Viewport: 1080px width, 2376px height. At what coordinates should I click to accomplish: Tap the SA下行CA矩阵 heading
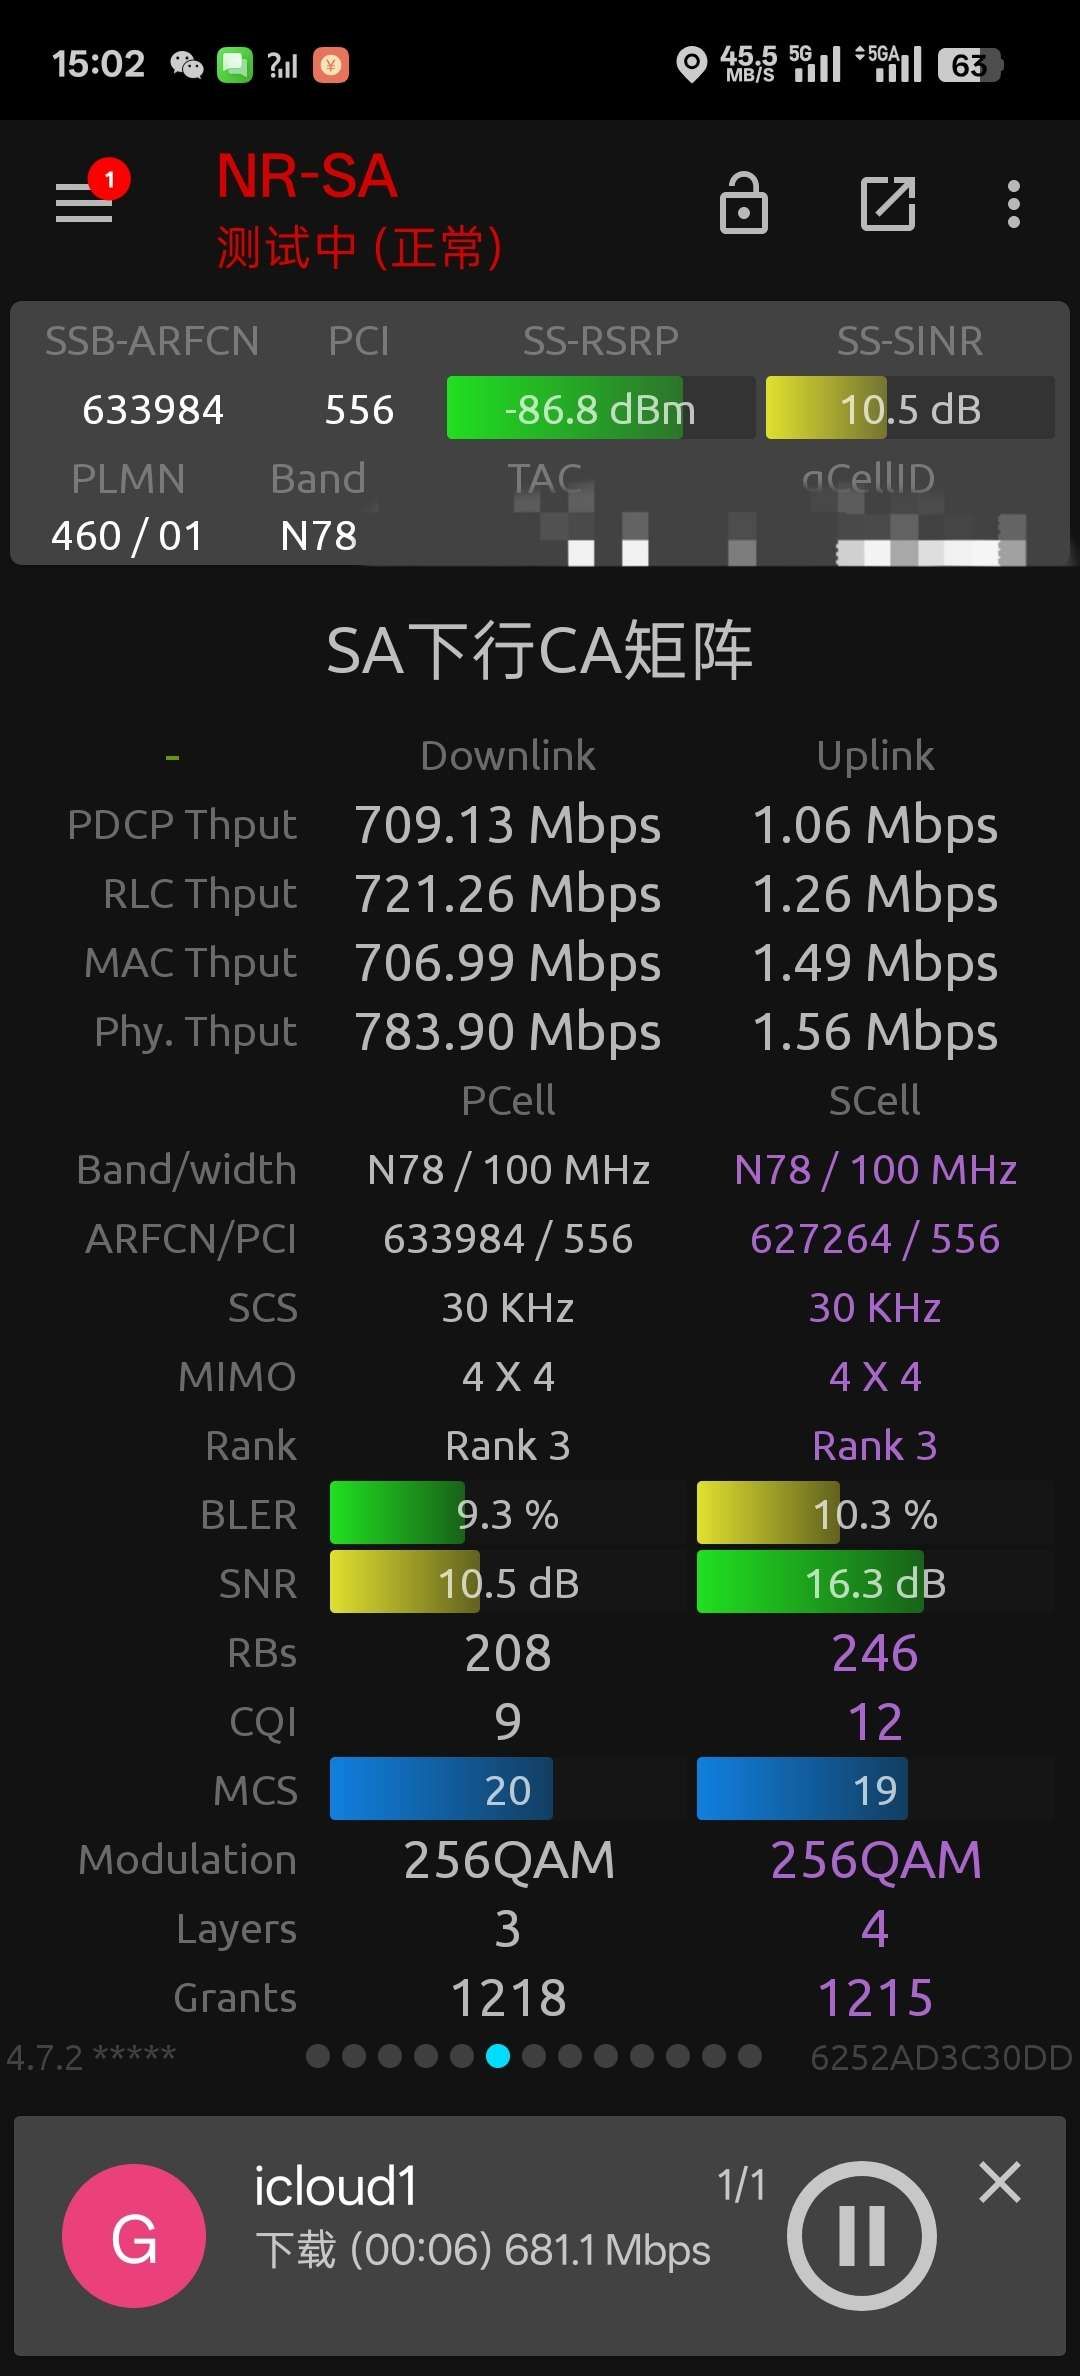coord(540,651)
